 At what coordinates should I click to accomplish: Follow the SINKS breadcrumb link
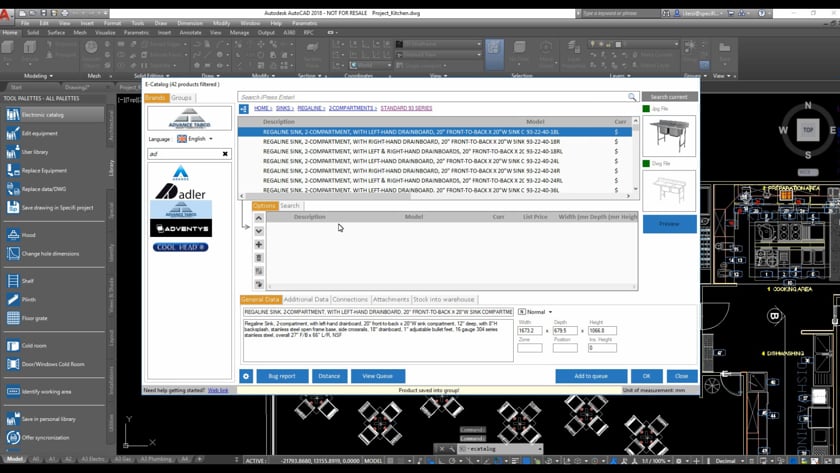(x=283, y=108)
